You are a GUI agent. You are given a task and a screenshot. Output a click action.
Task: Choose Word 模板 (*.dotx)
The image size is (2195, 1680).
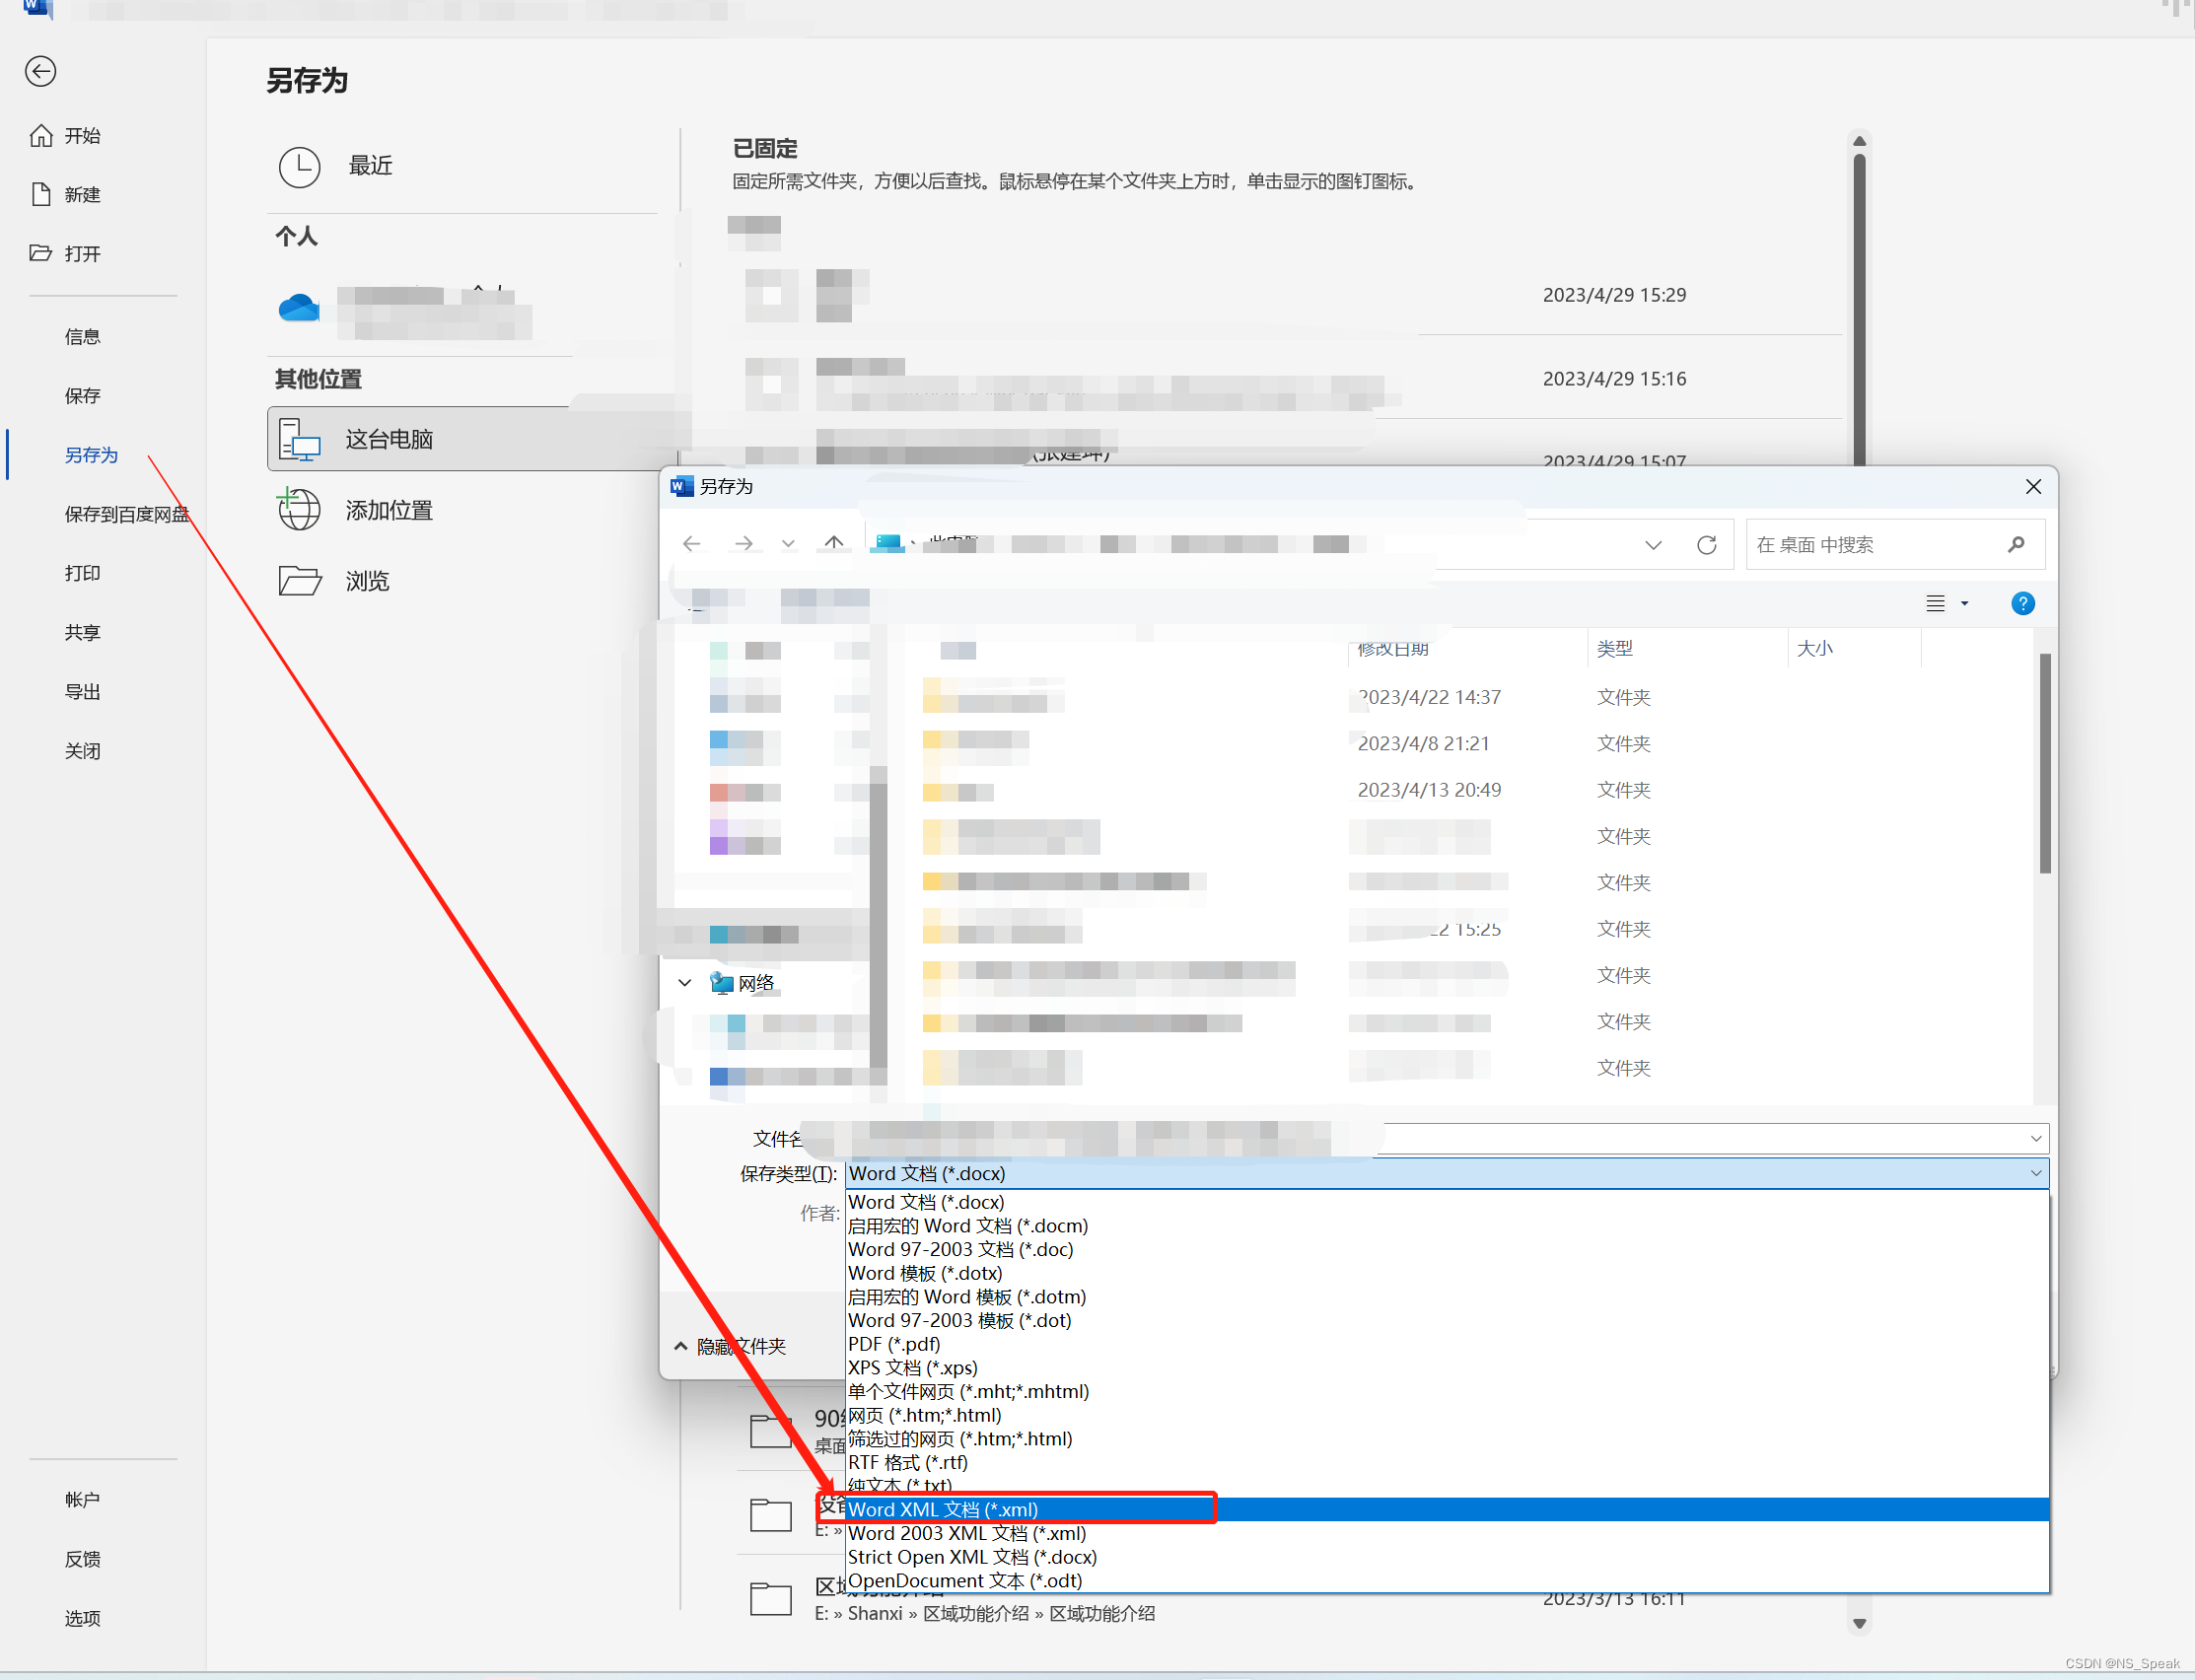pos(1446,1273)
